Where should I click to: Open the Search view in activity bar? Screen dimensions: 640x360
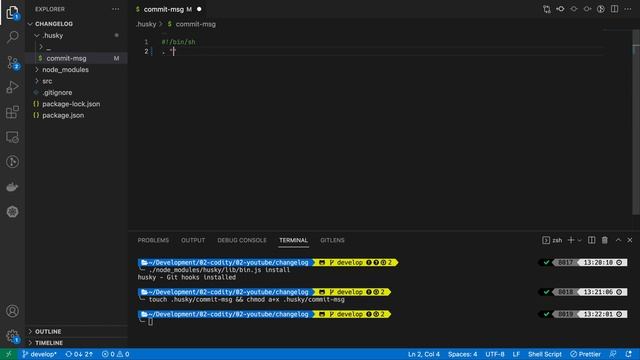pos(12,37)
